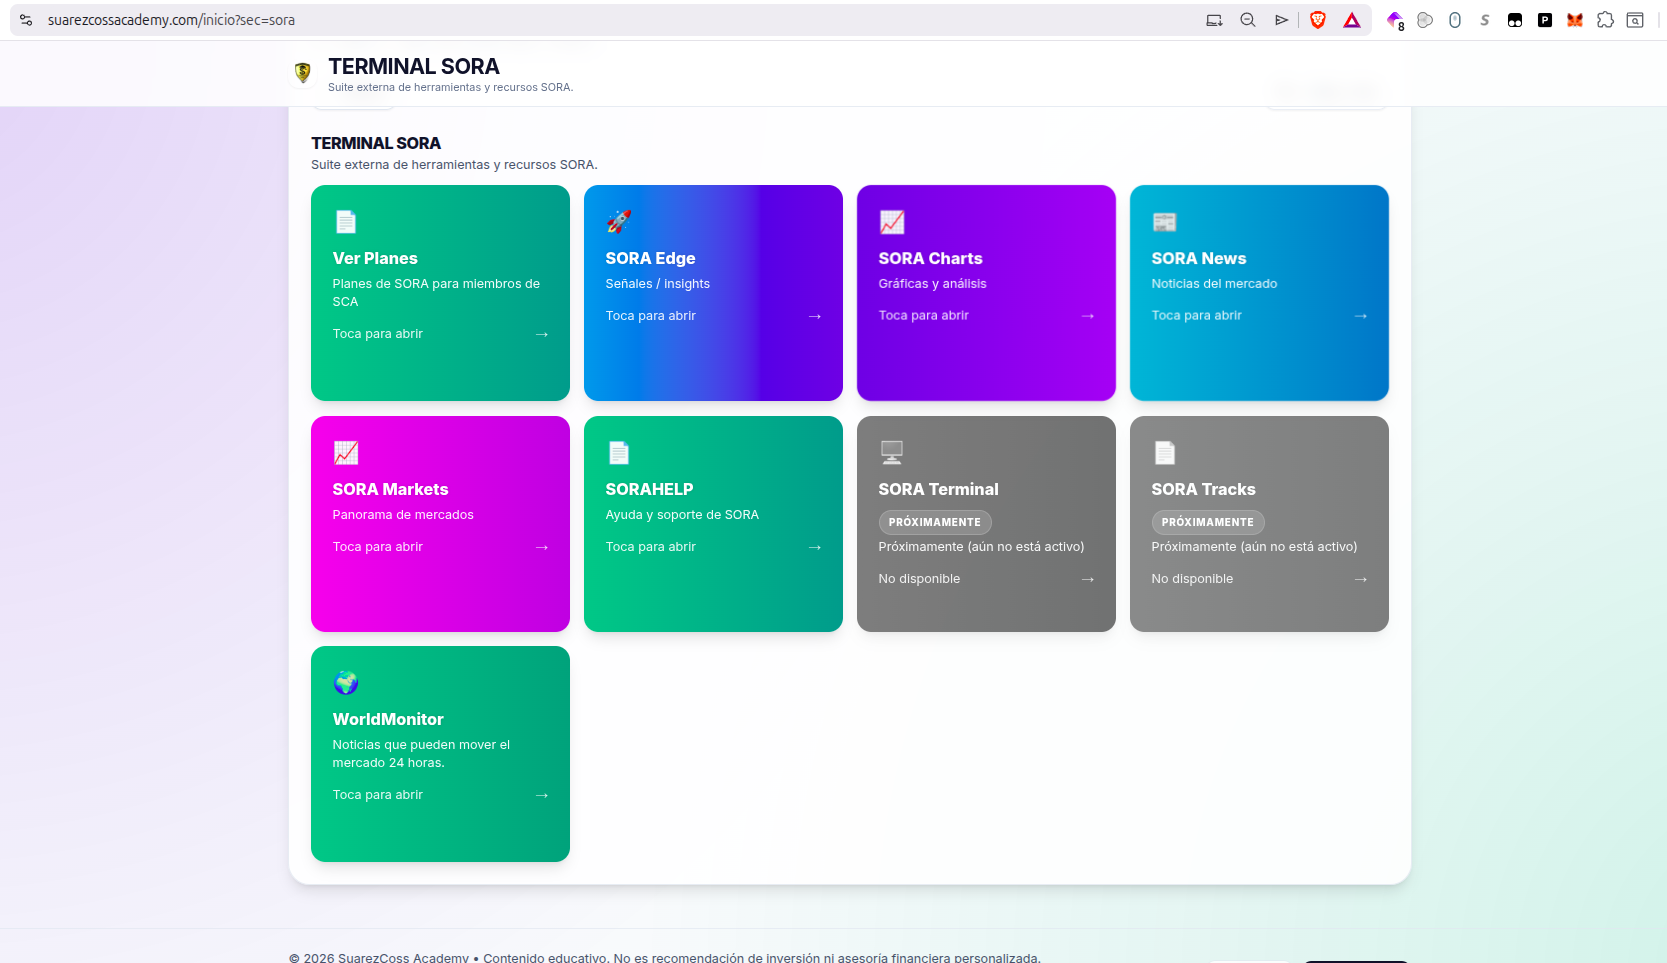The width and height of the screenshot is (1667, 963).
Task: Click the globe icon on WorldMonitor card
Action: pyautogui.click(x=346, y=682)
